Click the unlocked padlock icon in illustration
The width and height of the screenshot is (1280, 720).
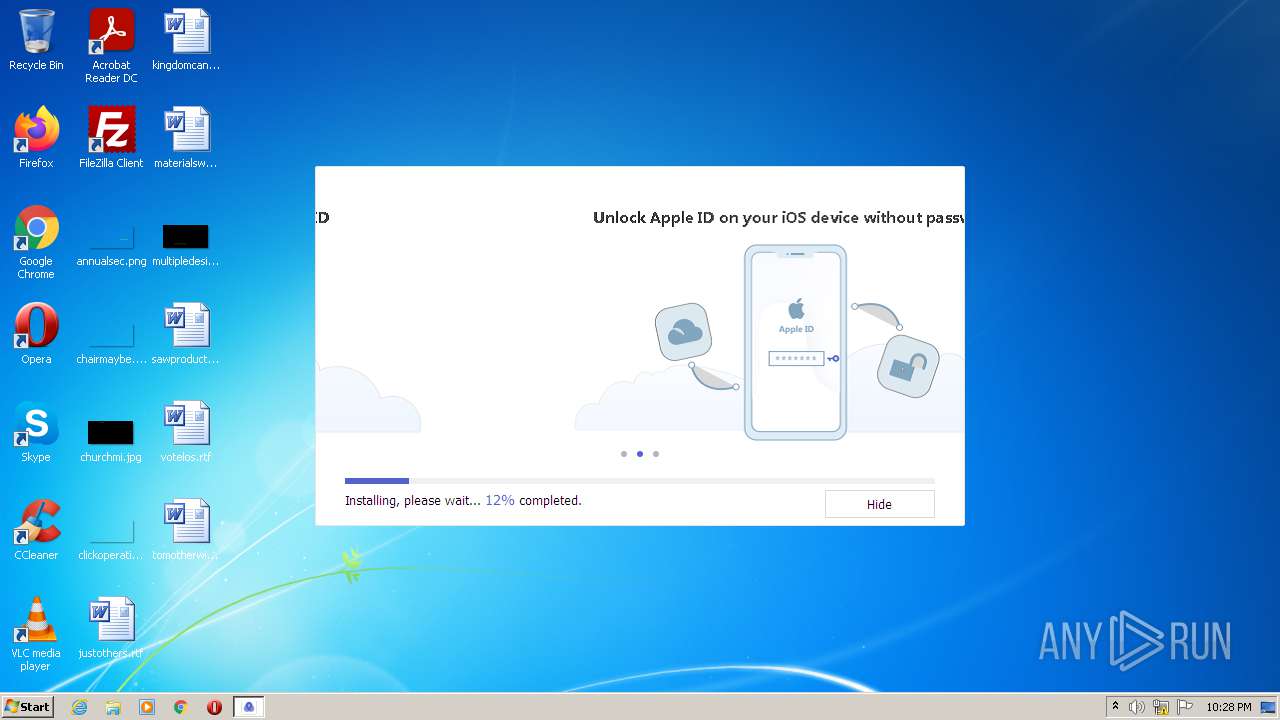[908, 366]
